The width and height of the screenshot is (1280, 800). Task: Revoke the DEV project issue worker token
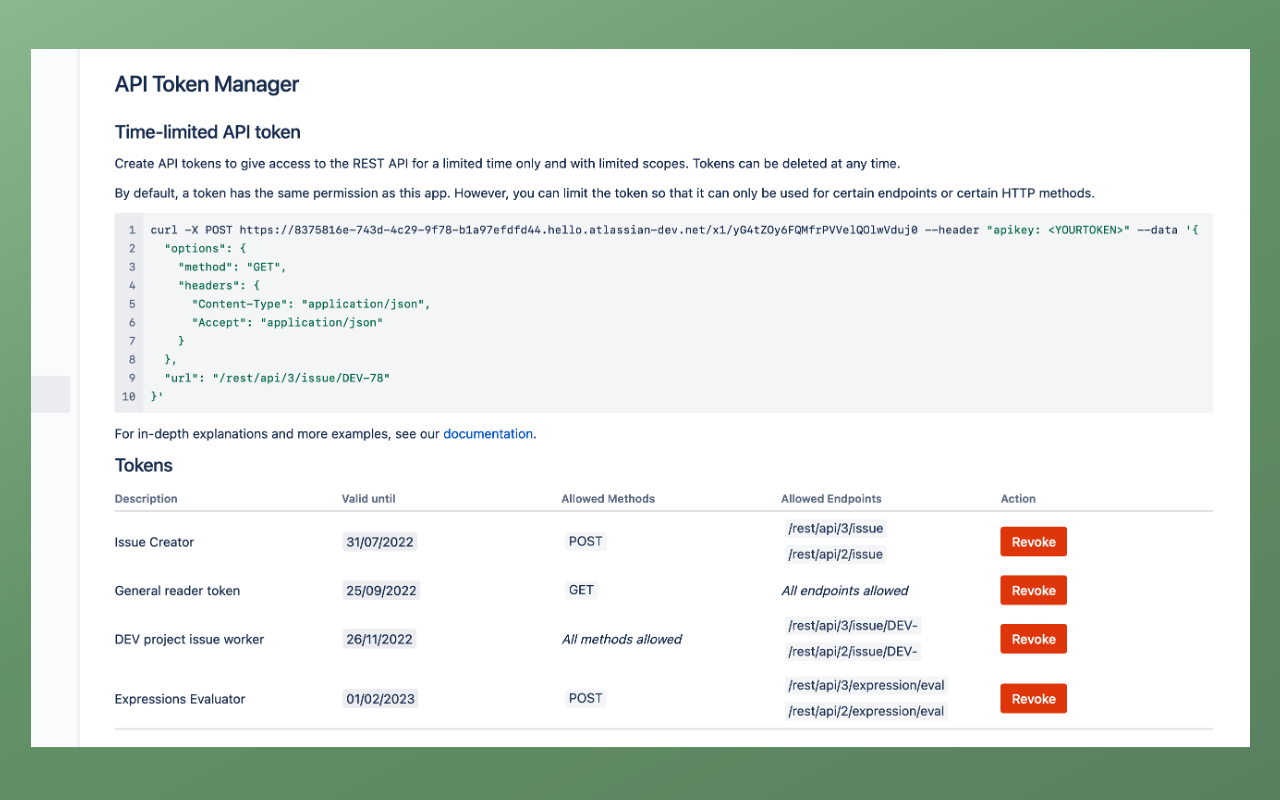tap(1033, 638)
